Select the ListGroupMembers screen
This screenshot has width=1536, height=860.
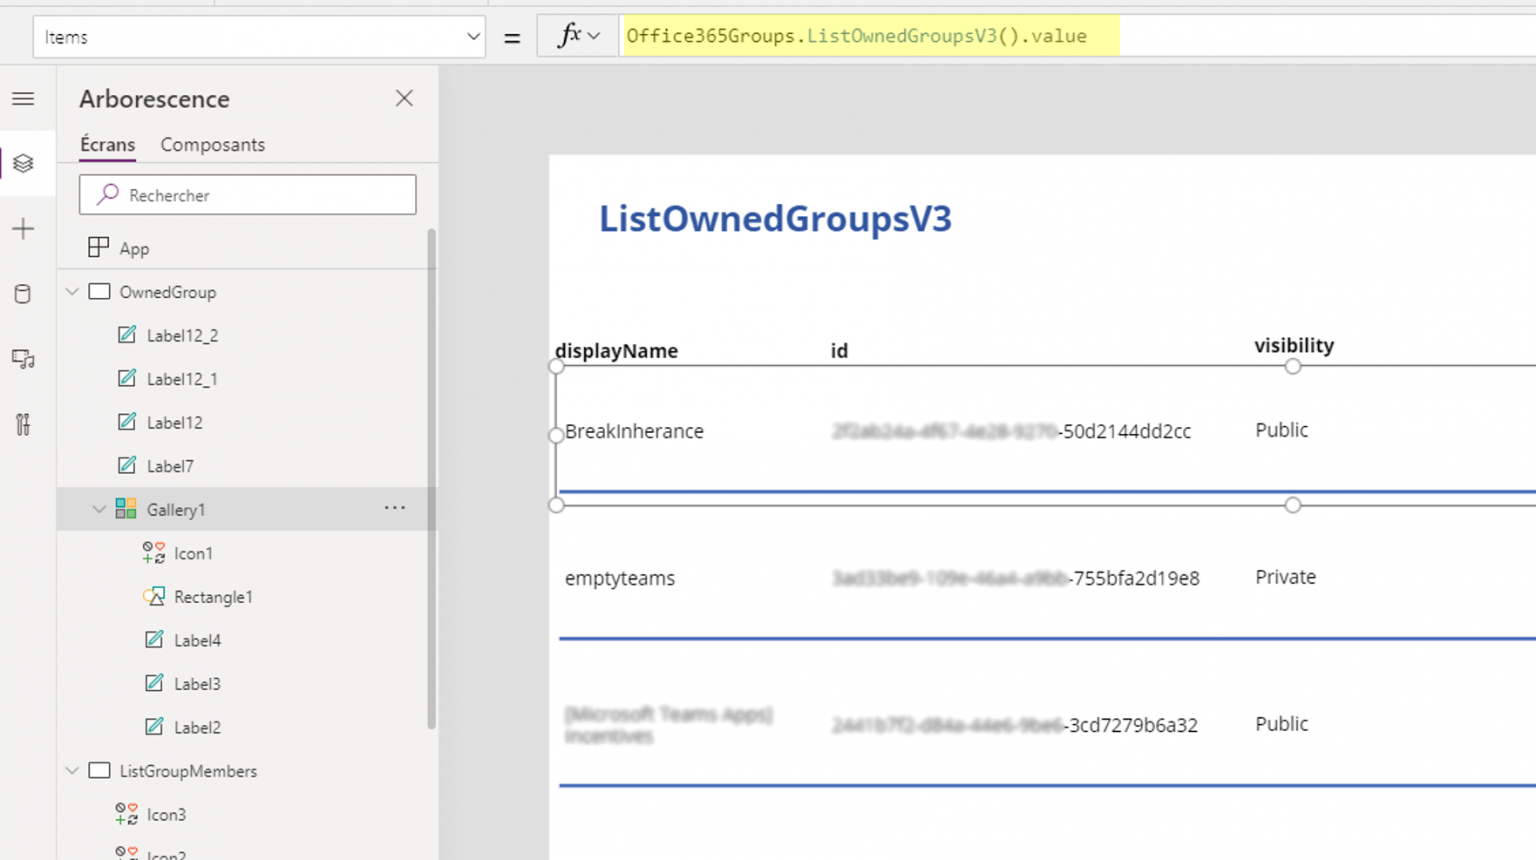point(188,771)
